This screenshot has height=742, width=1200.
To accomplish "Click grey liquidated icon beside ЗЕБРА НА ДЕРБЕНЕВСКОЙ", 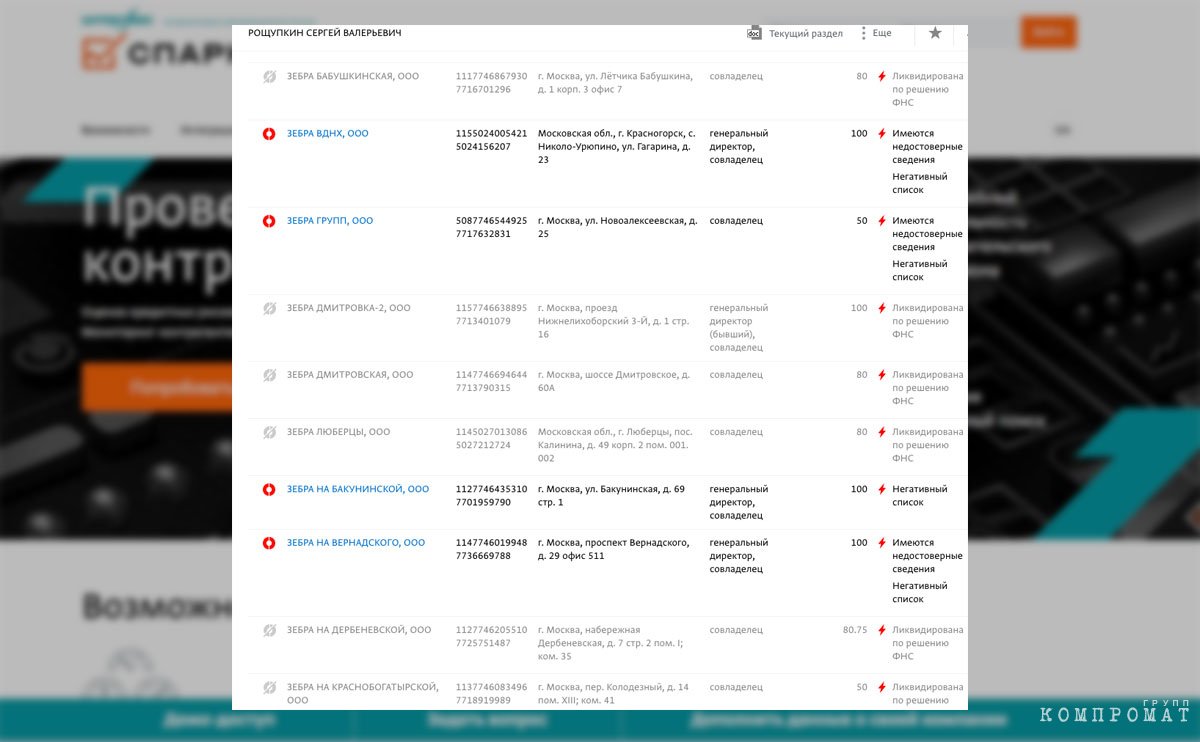I will (269, 630).
